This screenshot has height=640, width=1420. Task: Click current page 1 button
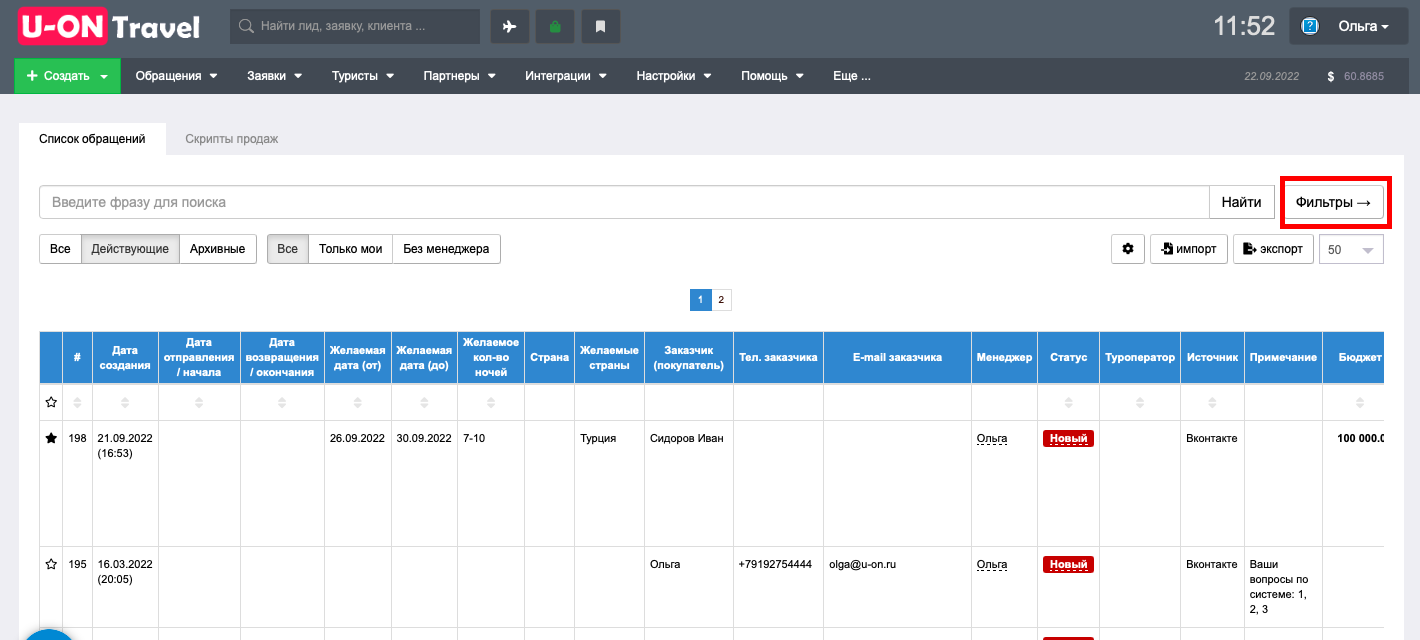point(700,299)
